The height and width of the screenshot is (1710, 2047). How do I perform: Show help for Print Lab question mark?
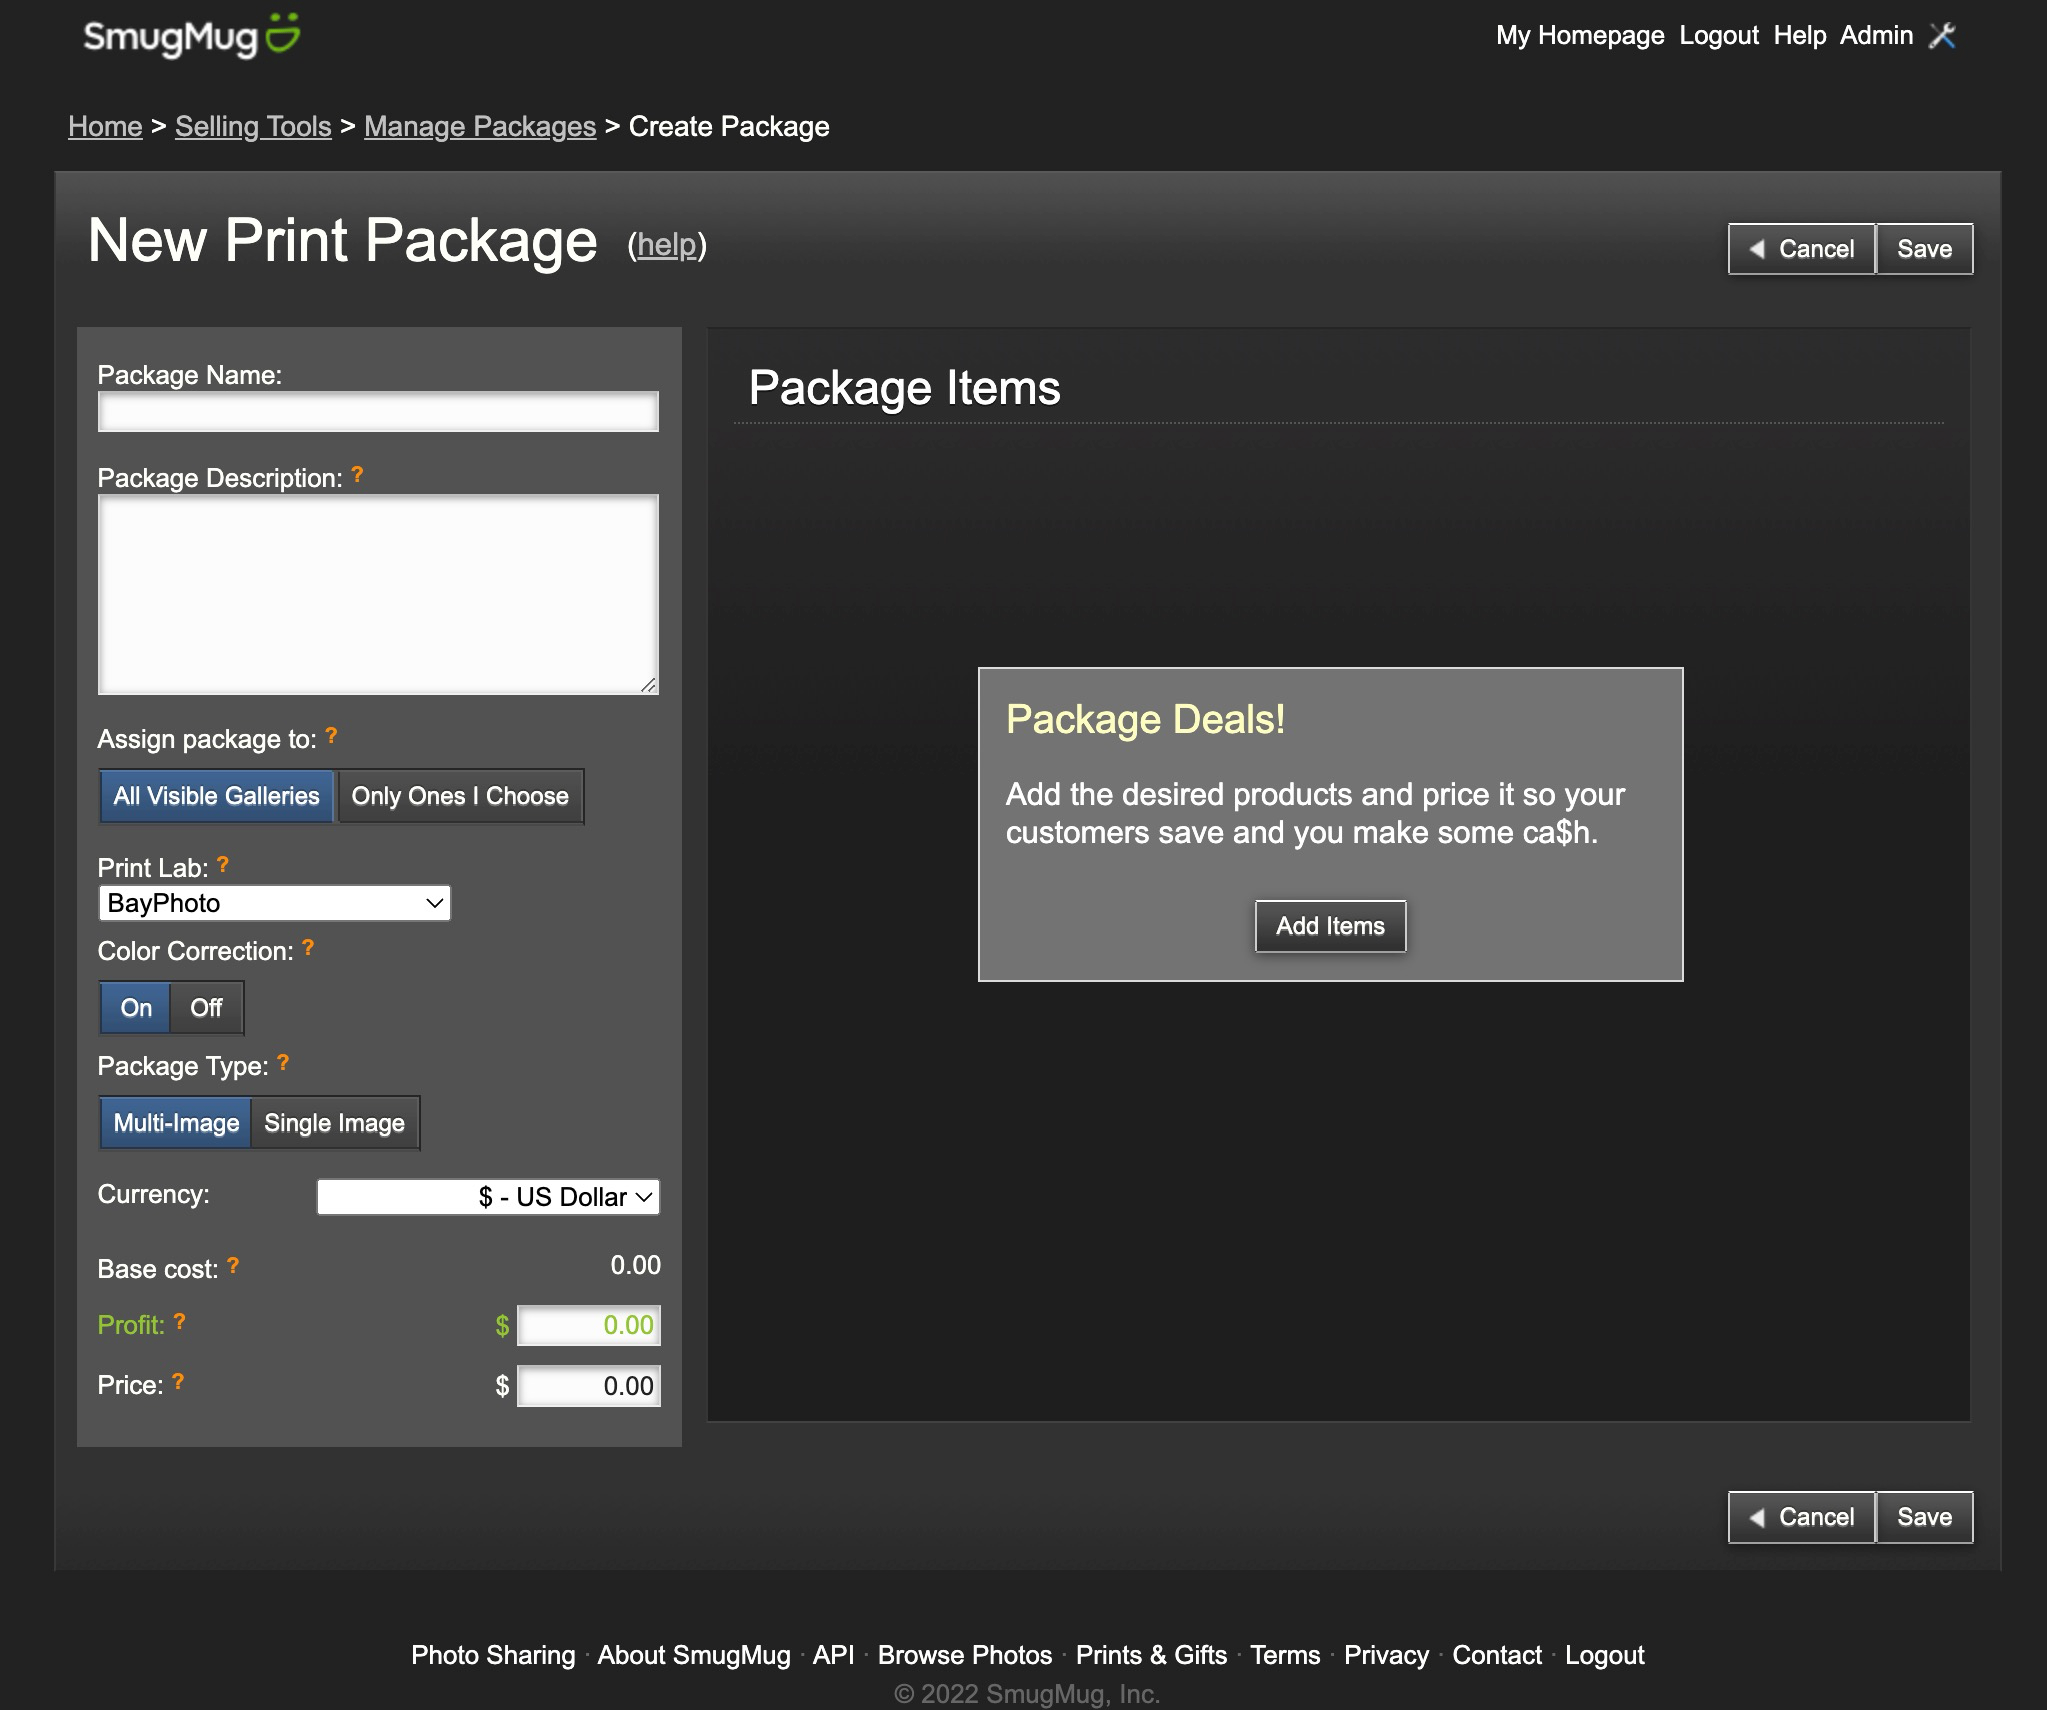point(223,865)
